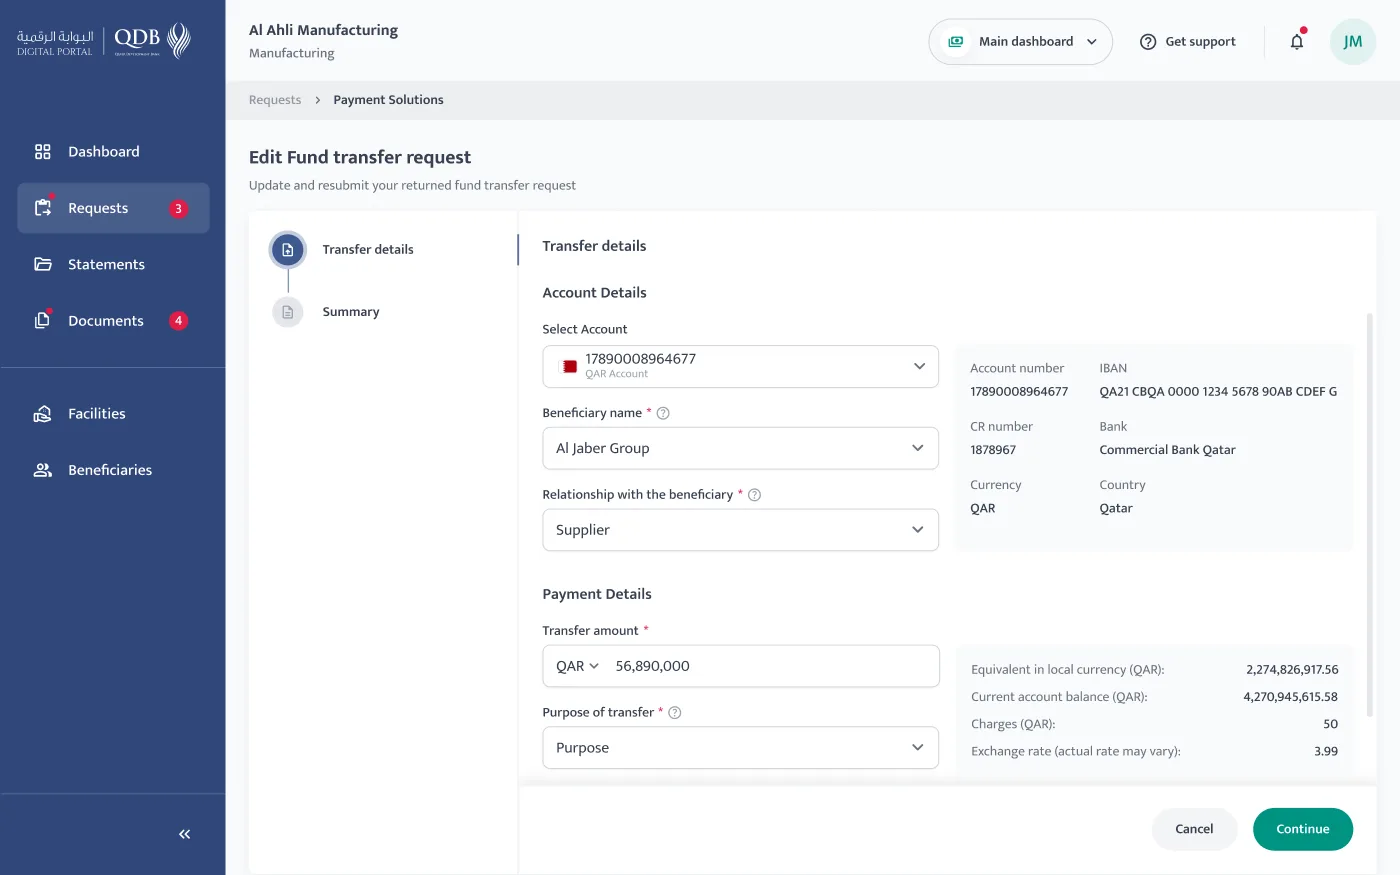
Task: Open Beneficiaries menu item
Action: (x=113, y=470)
